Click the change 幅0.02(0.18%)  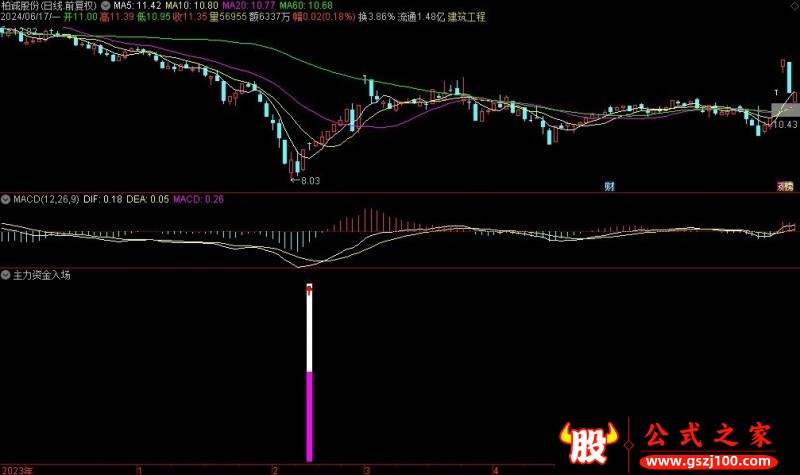324,17
